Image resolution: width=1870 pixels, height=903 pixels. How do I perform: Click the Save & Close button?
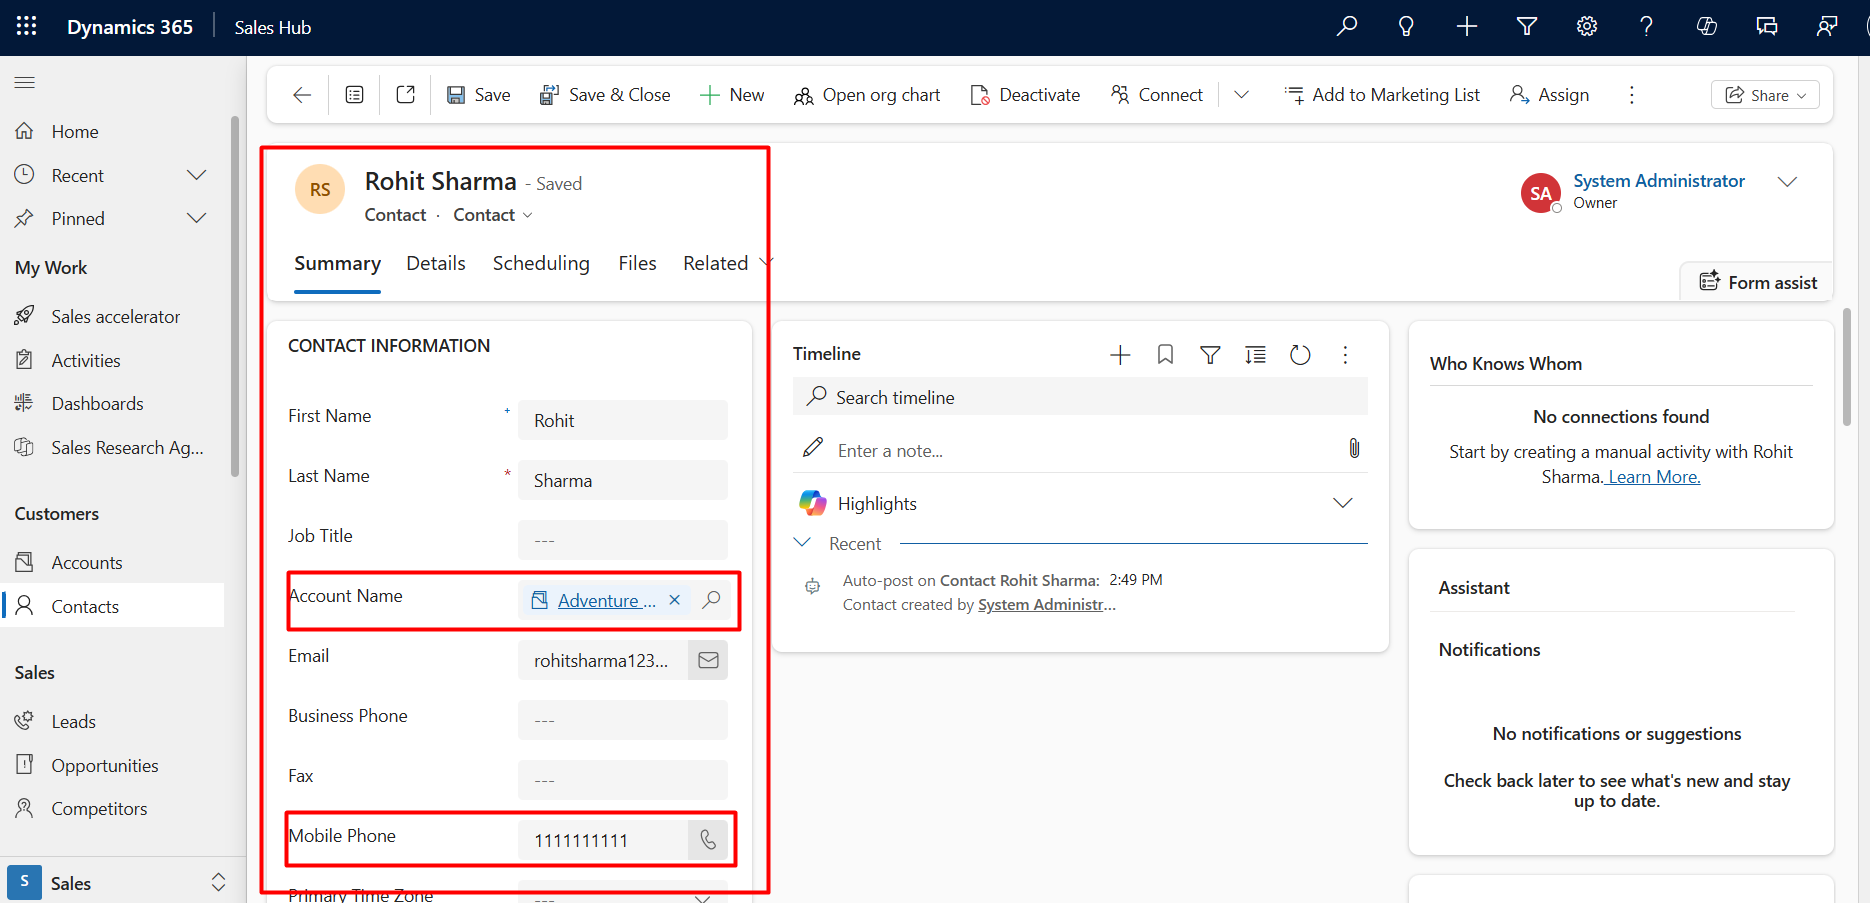point(605,95)
